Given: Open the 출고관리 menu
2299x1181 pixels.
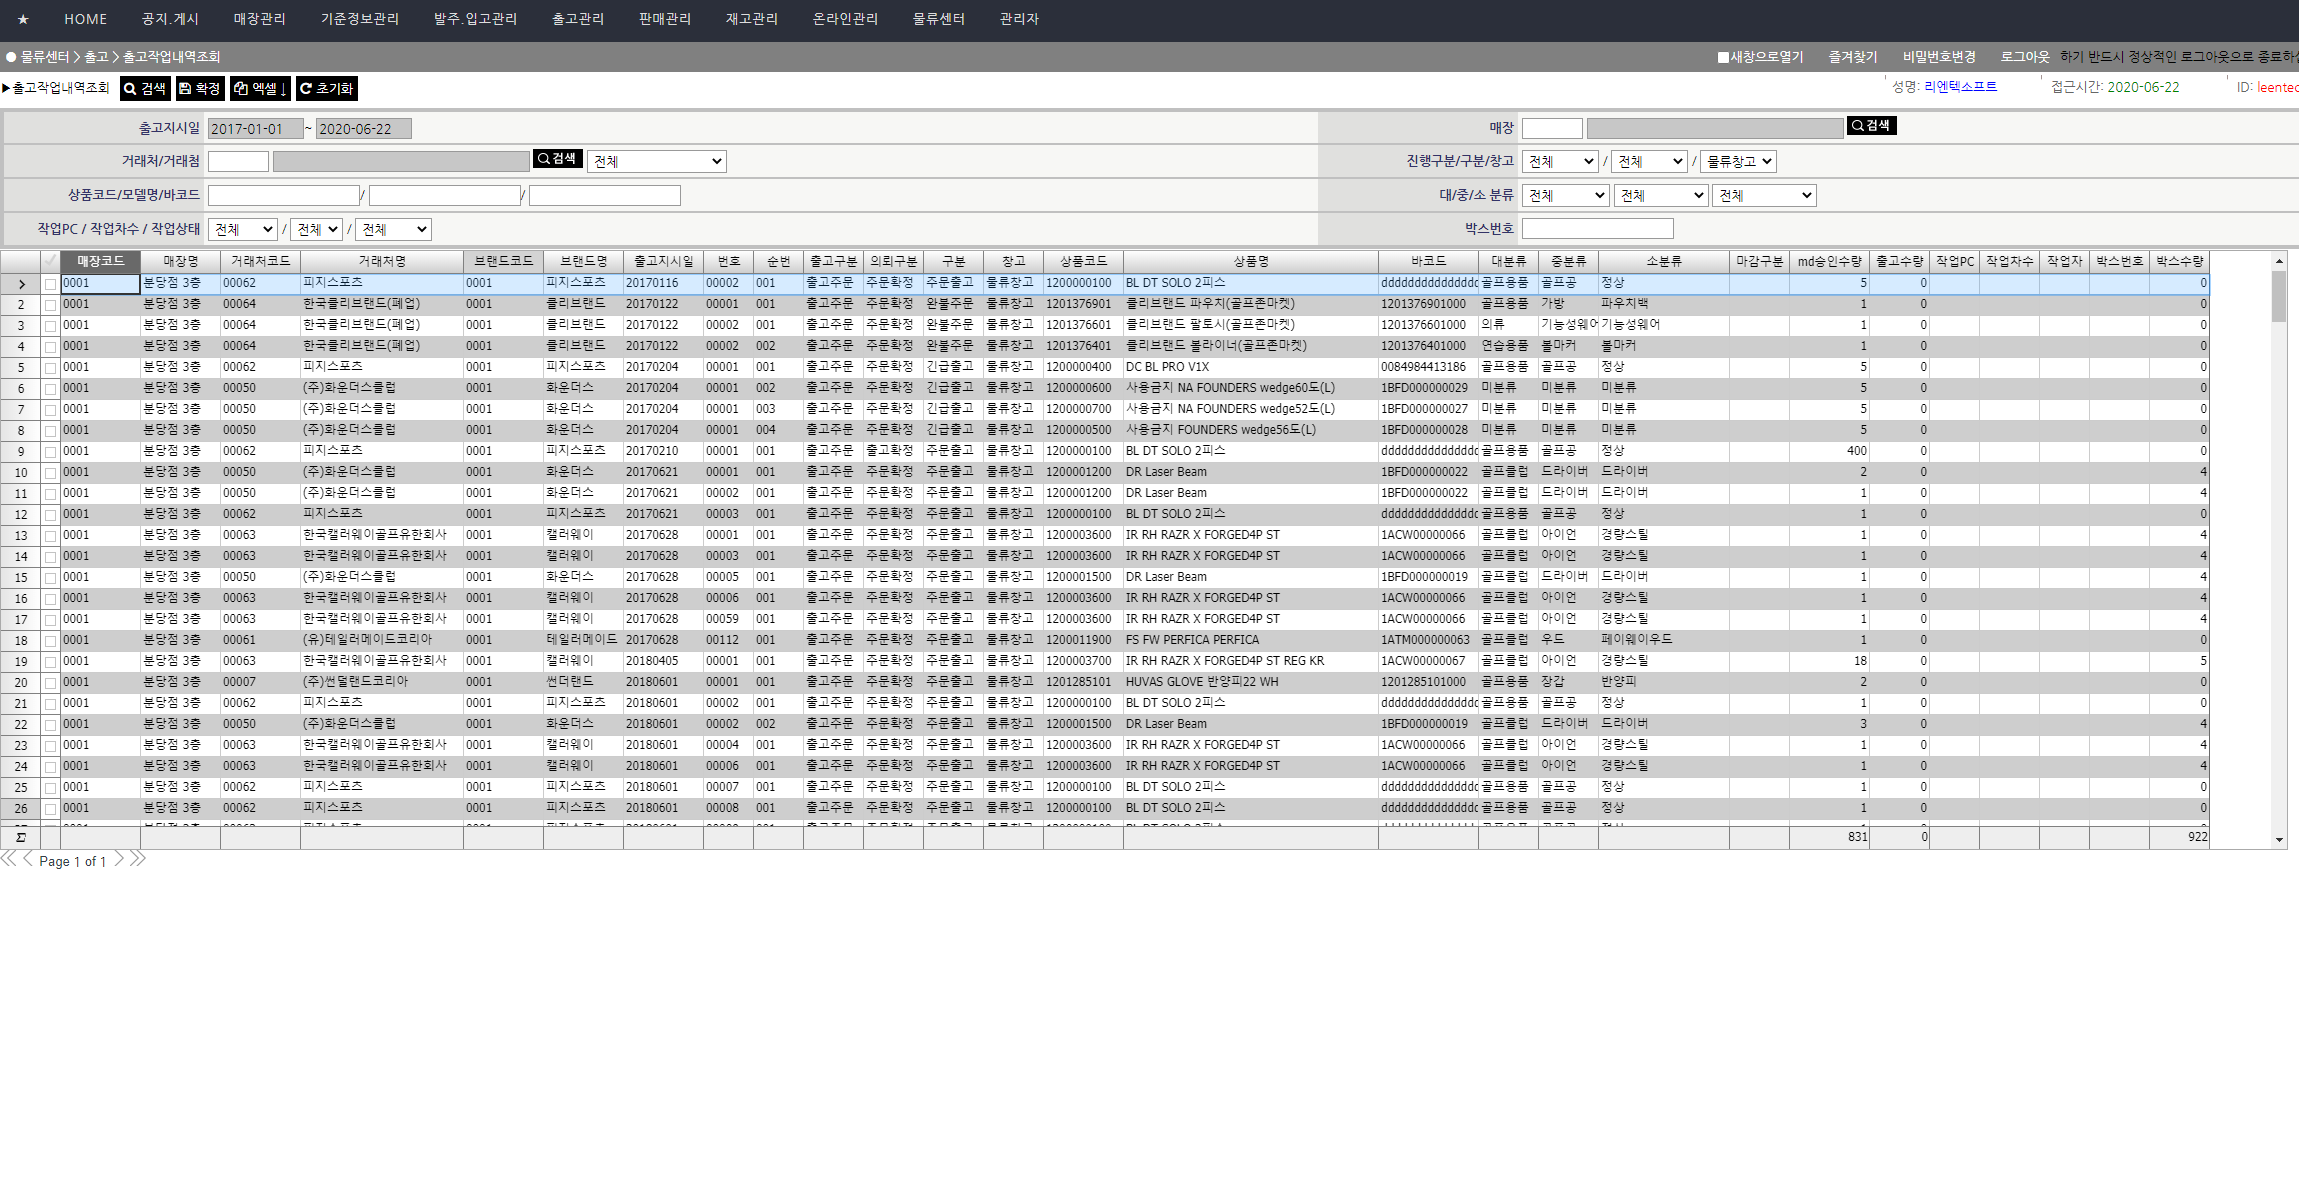Looking at the screenshot, I should 578,19.
